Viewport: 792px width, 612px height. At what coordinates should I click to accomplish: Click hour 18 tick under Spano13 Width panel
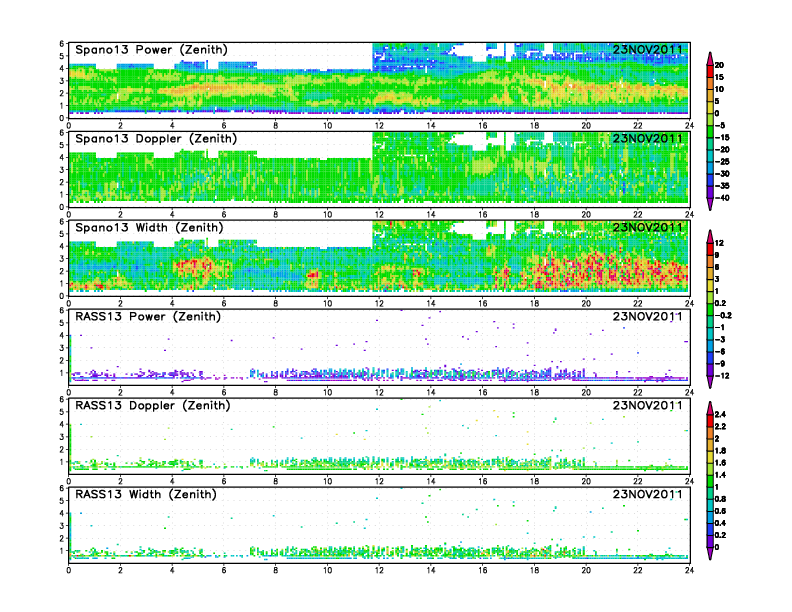tap(534, 303)
